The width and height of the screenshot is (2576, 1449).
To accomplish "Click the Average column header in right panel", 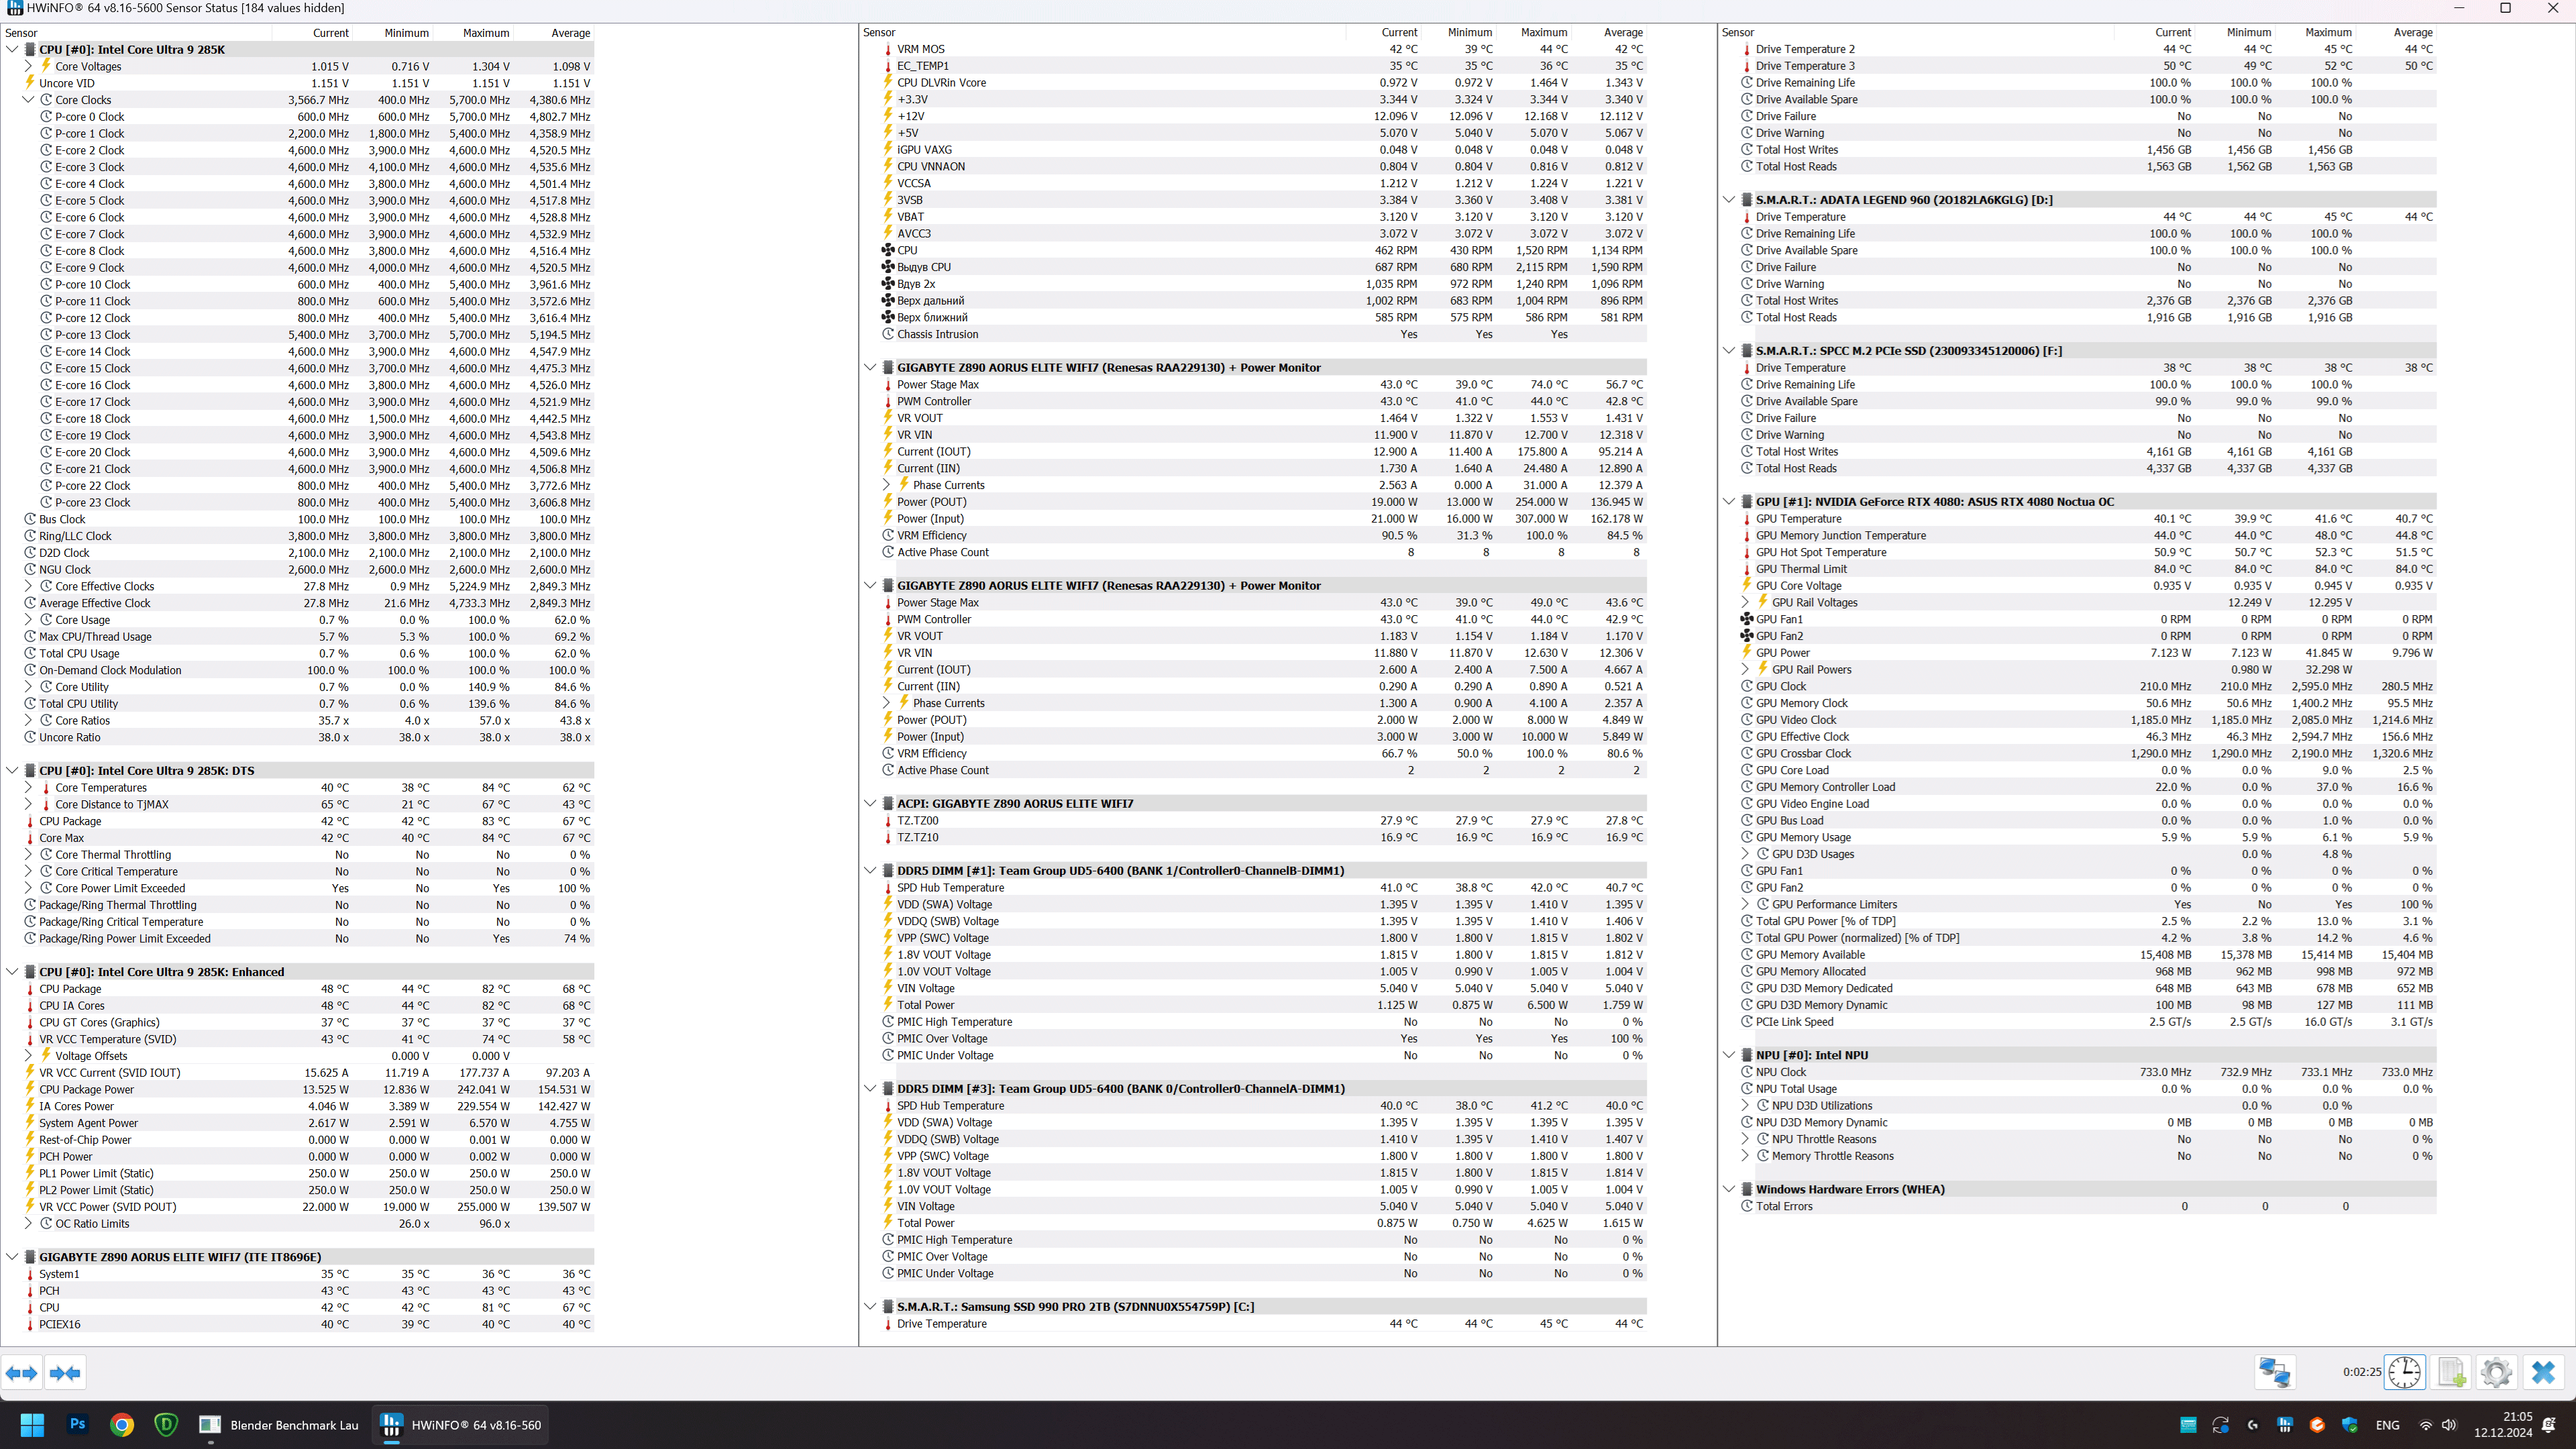I will (x=2413, y=33).
